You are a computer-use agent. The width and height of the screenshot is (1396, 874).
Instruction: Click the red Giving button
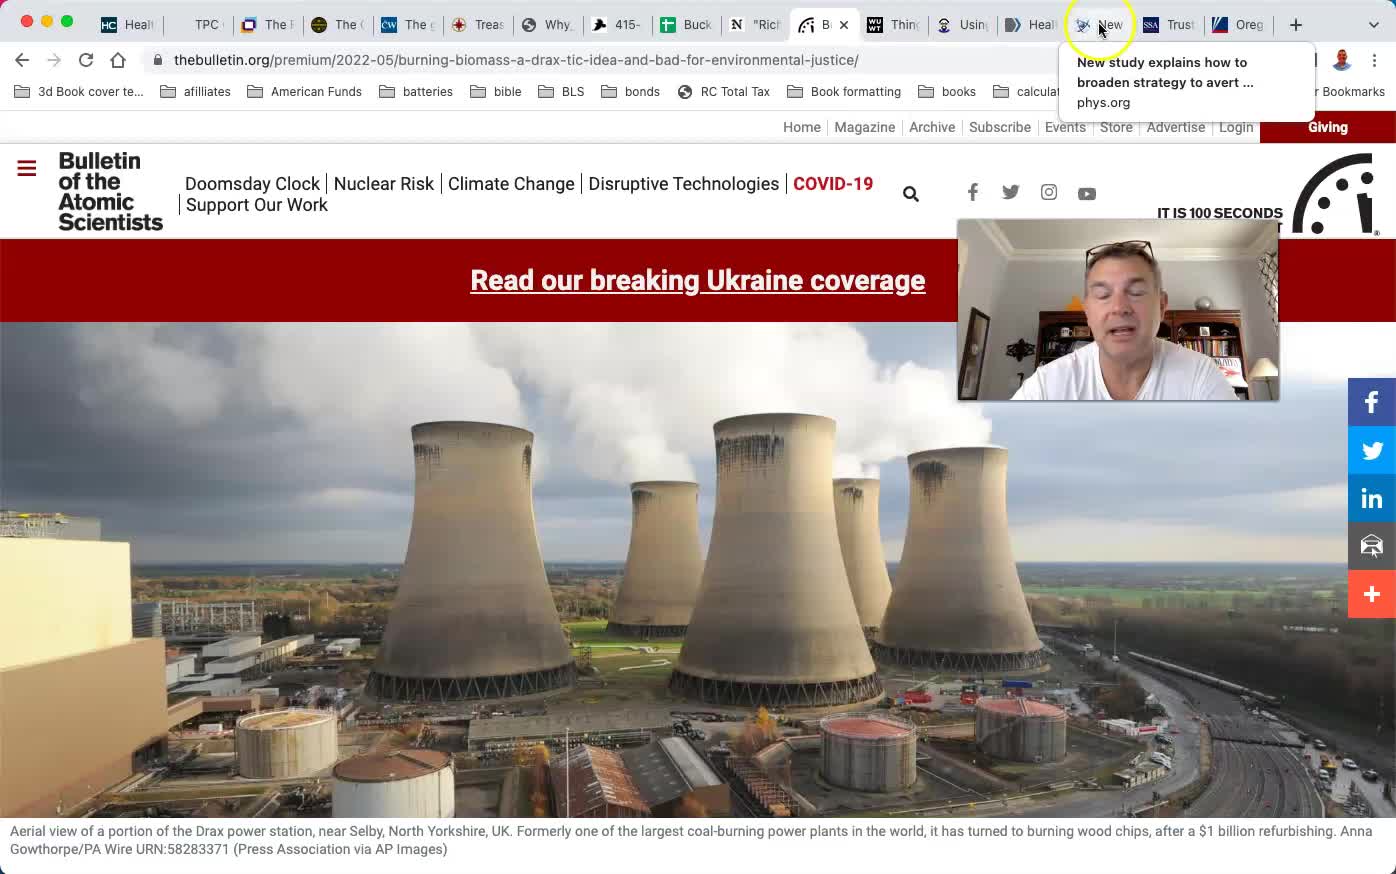[x=1328, y=127]
